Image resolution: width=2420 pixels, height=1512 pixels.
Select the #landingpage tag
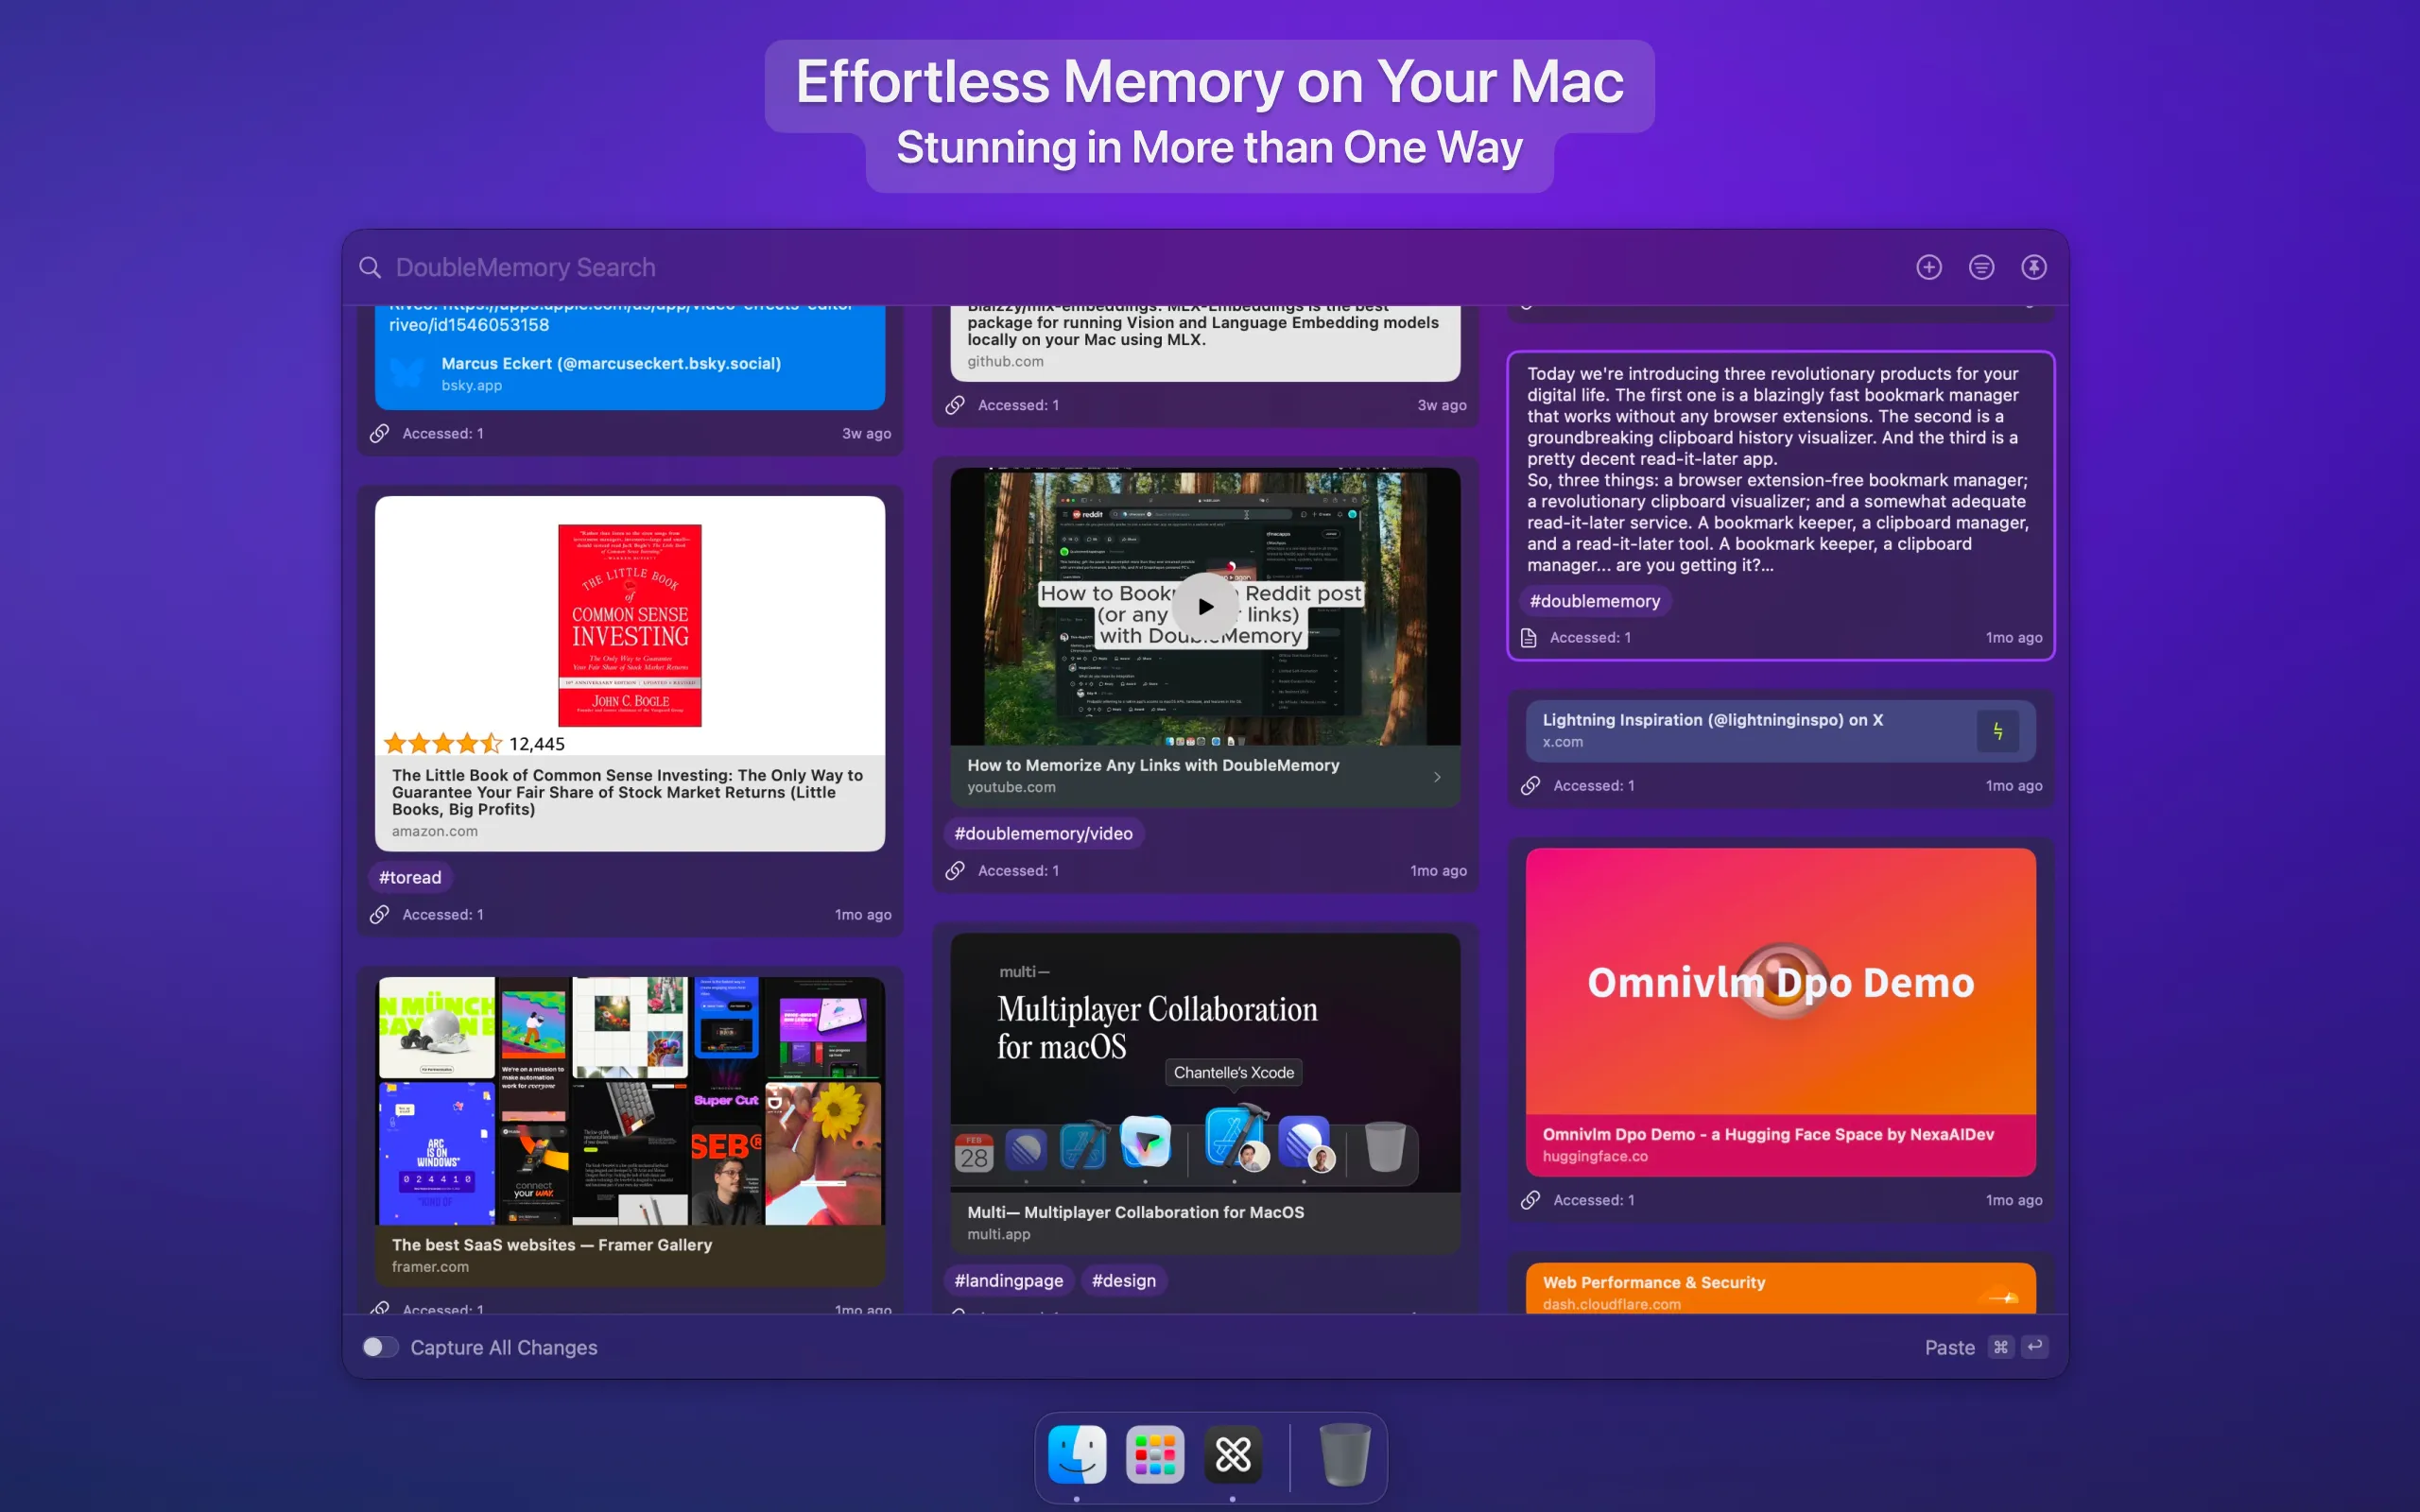(x=1008, y=1280)
